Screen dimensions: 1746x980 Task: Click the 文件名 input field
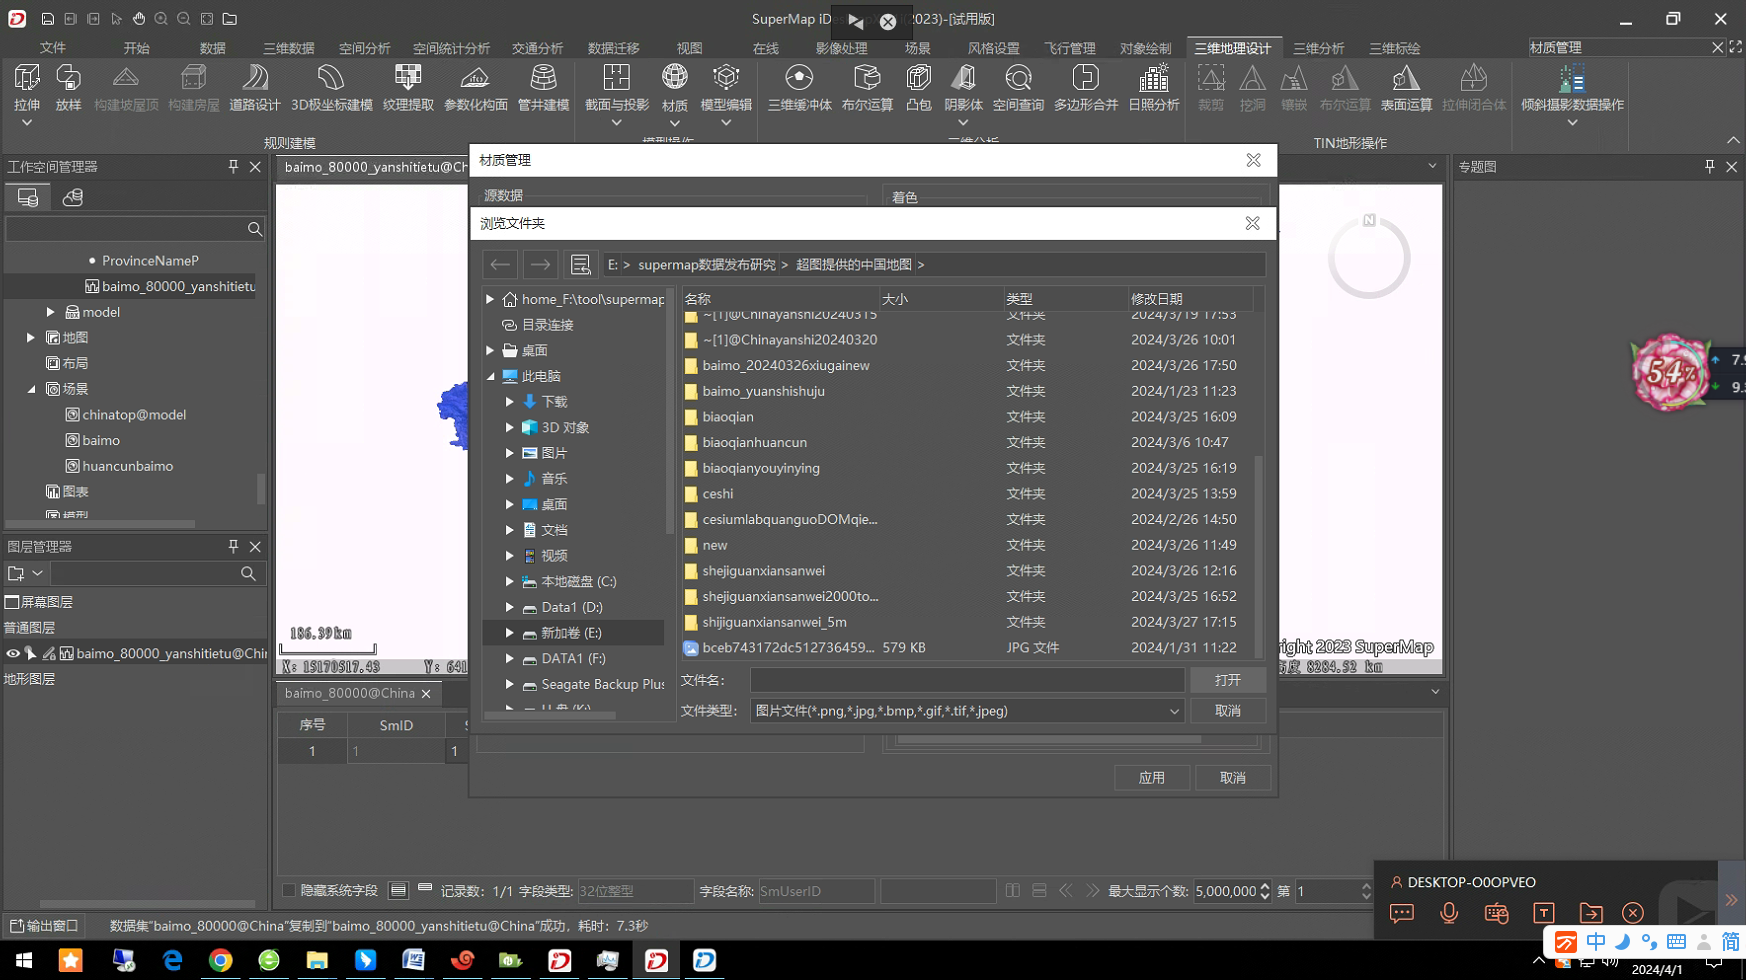click(x=966, y=680)
